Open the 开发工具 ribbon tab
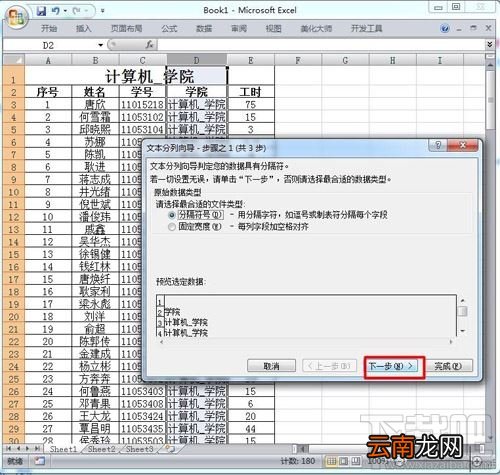Screen dimensions: 500x475 [x=367, y=29]
